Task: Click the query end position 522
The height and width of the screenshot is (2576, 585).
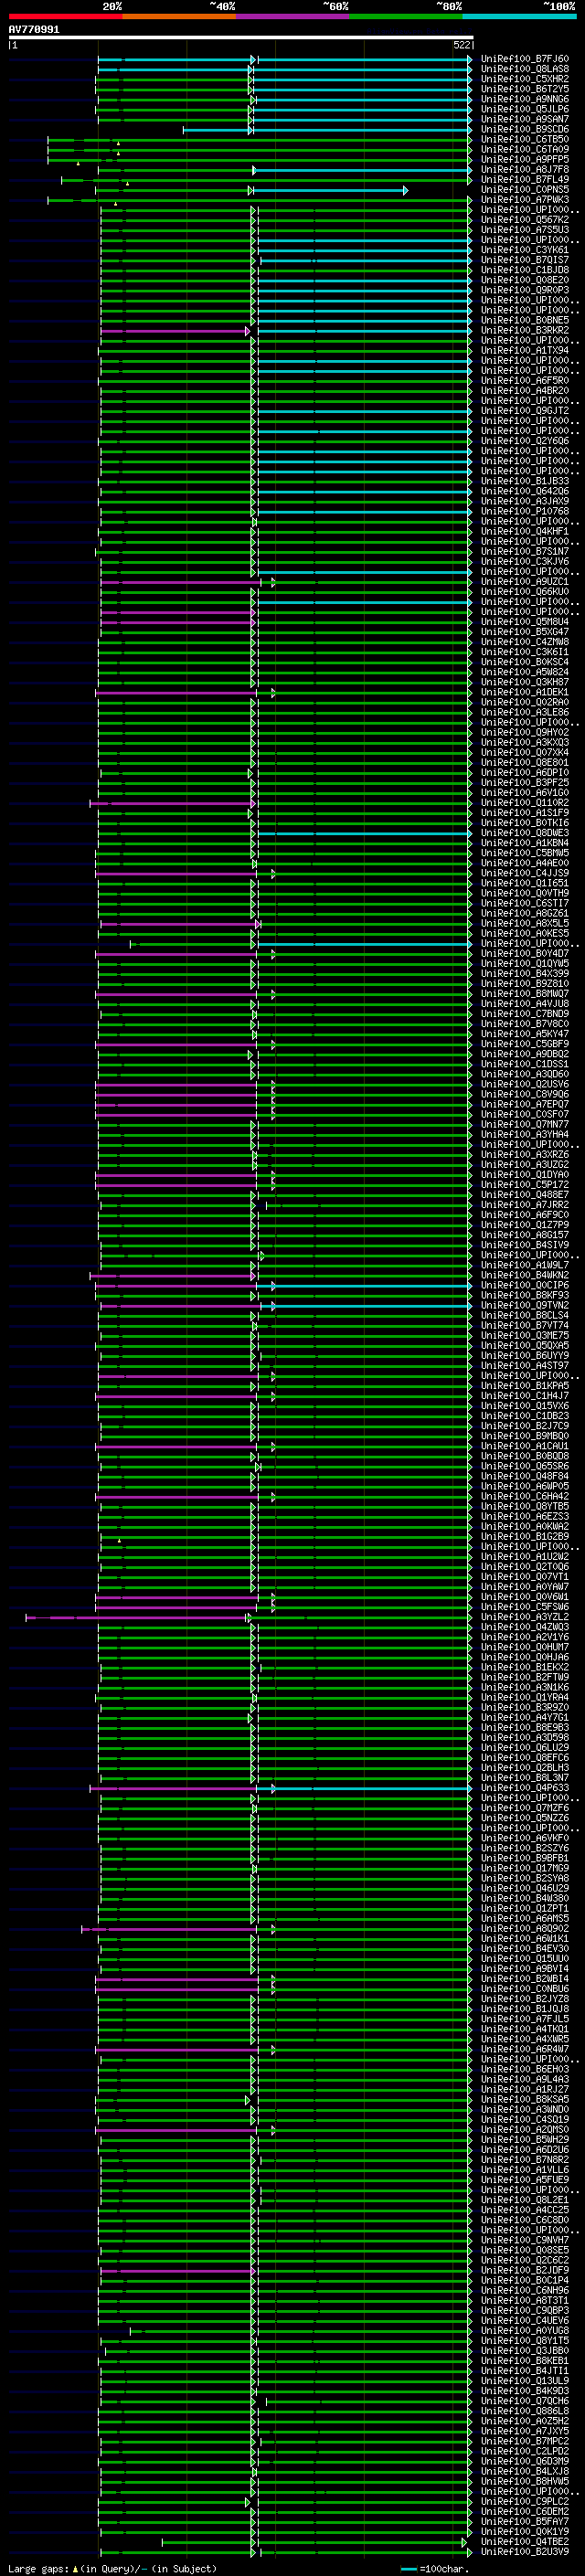Action: [x=462, y=45]
